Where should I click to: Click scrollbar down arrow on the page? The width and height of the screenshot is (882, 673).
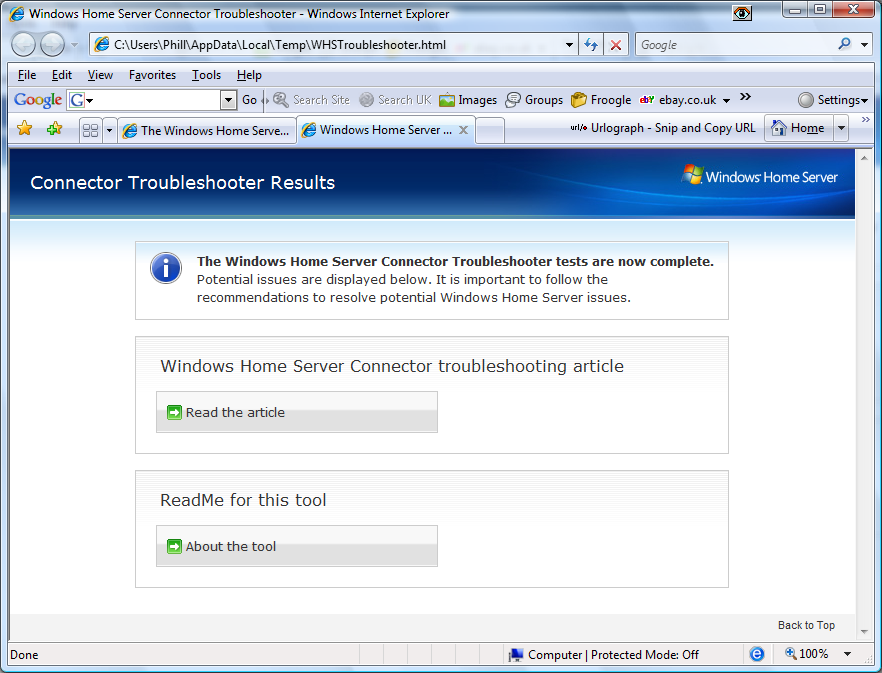pos(864,632)
